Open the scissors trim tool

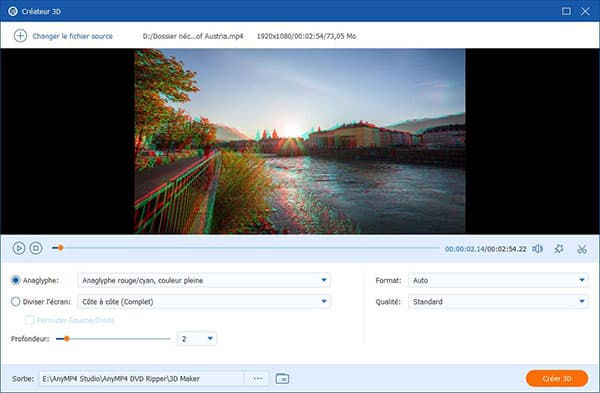coord(582,249)
